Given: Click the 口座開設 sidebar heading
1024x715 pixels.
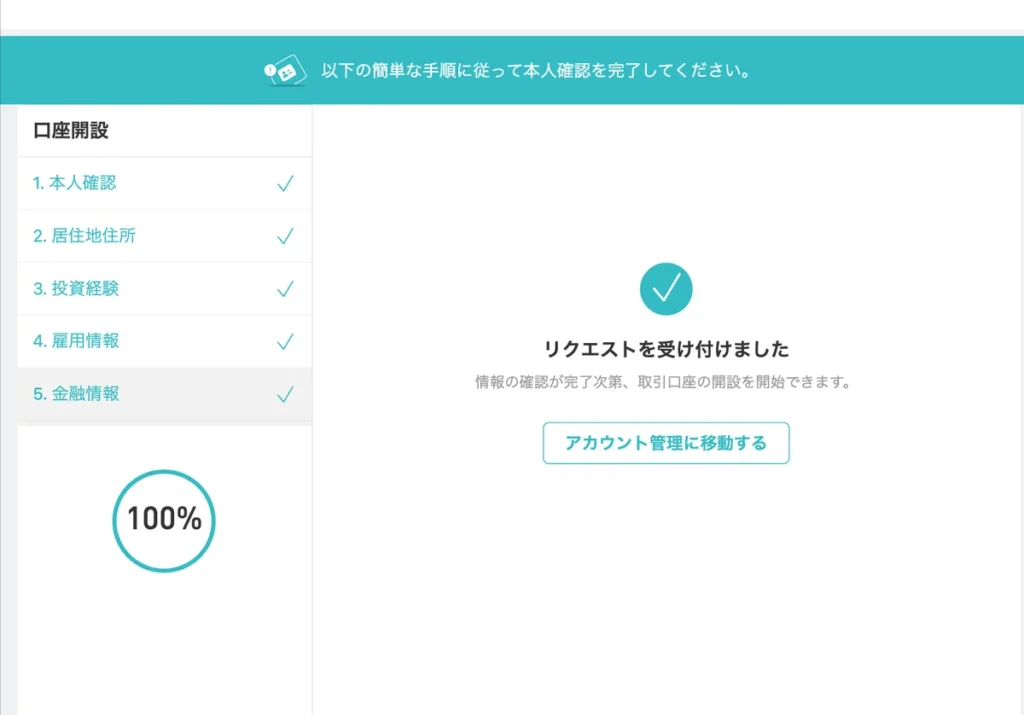Looking at the screenshot, I should (71, 131).
